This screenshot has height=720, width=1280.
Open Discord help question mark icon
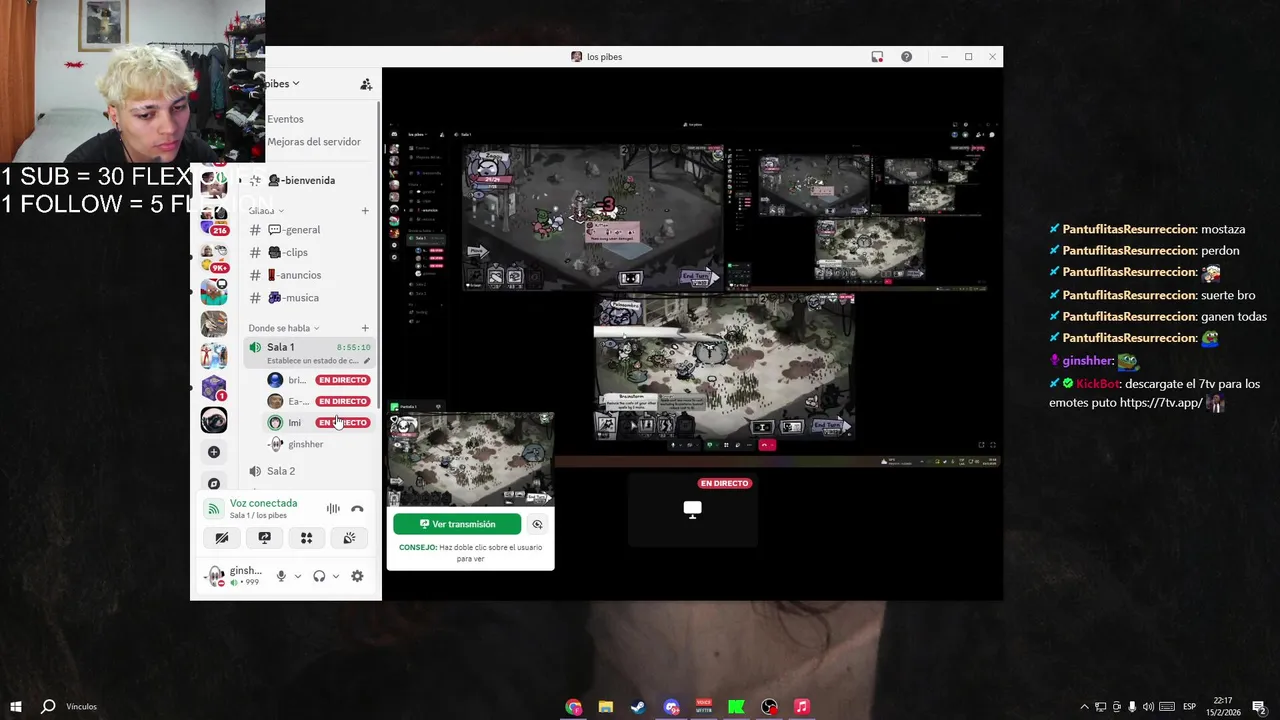906,57
